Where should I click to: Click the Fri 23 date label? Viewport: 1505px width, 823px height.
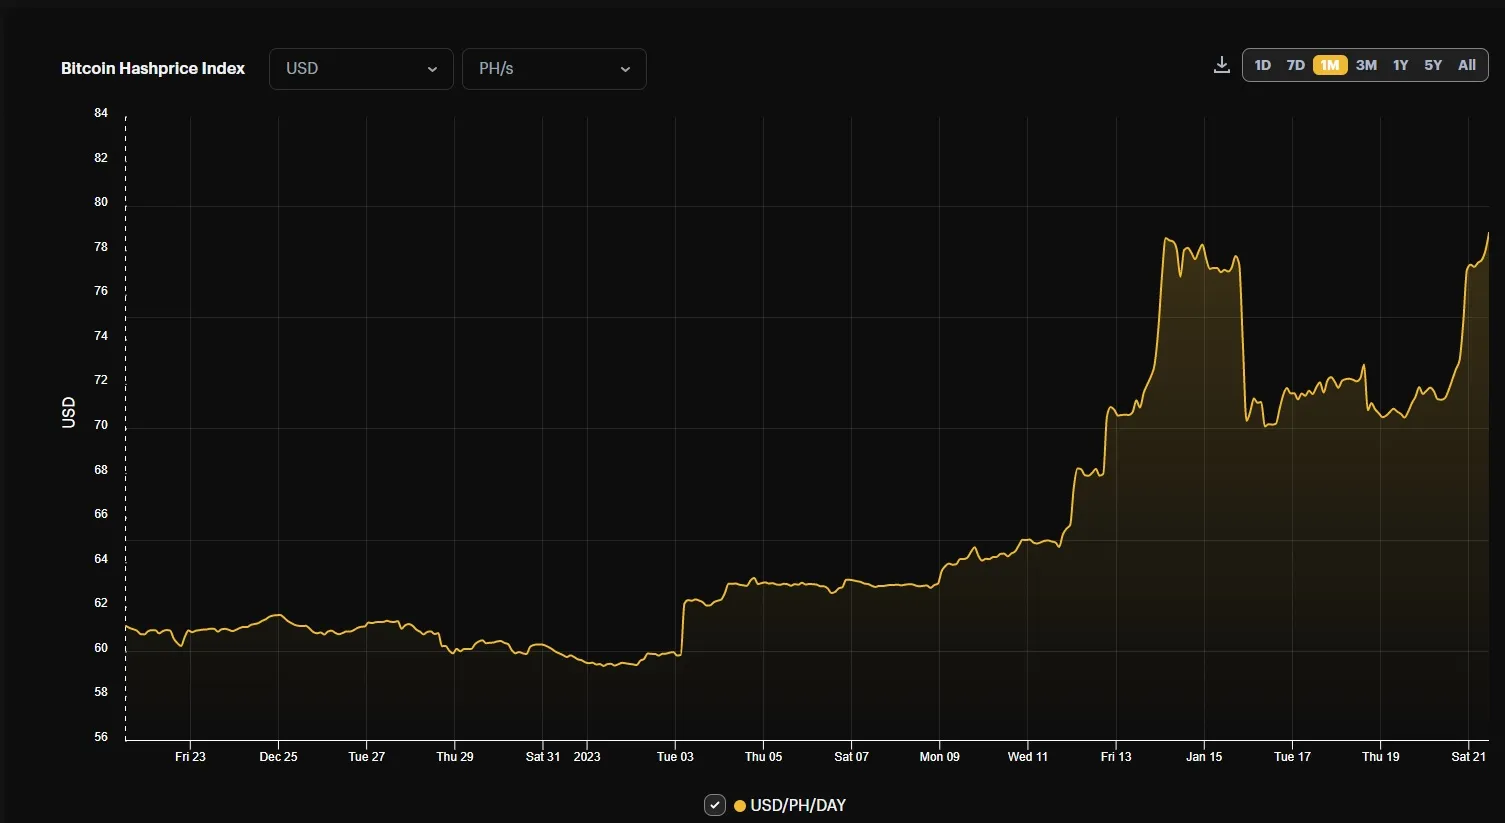190,757
